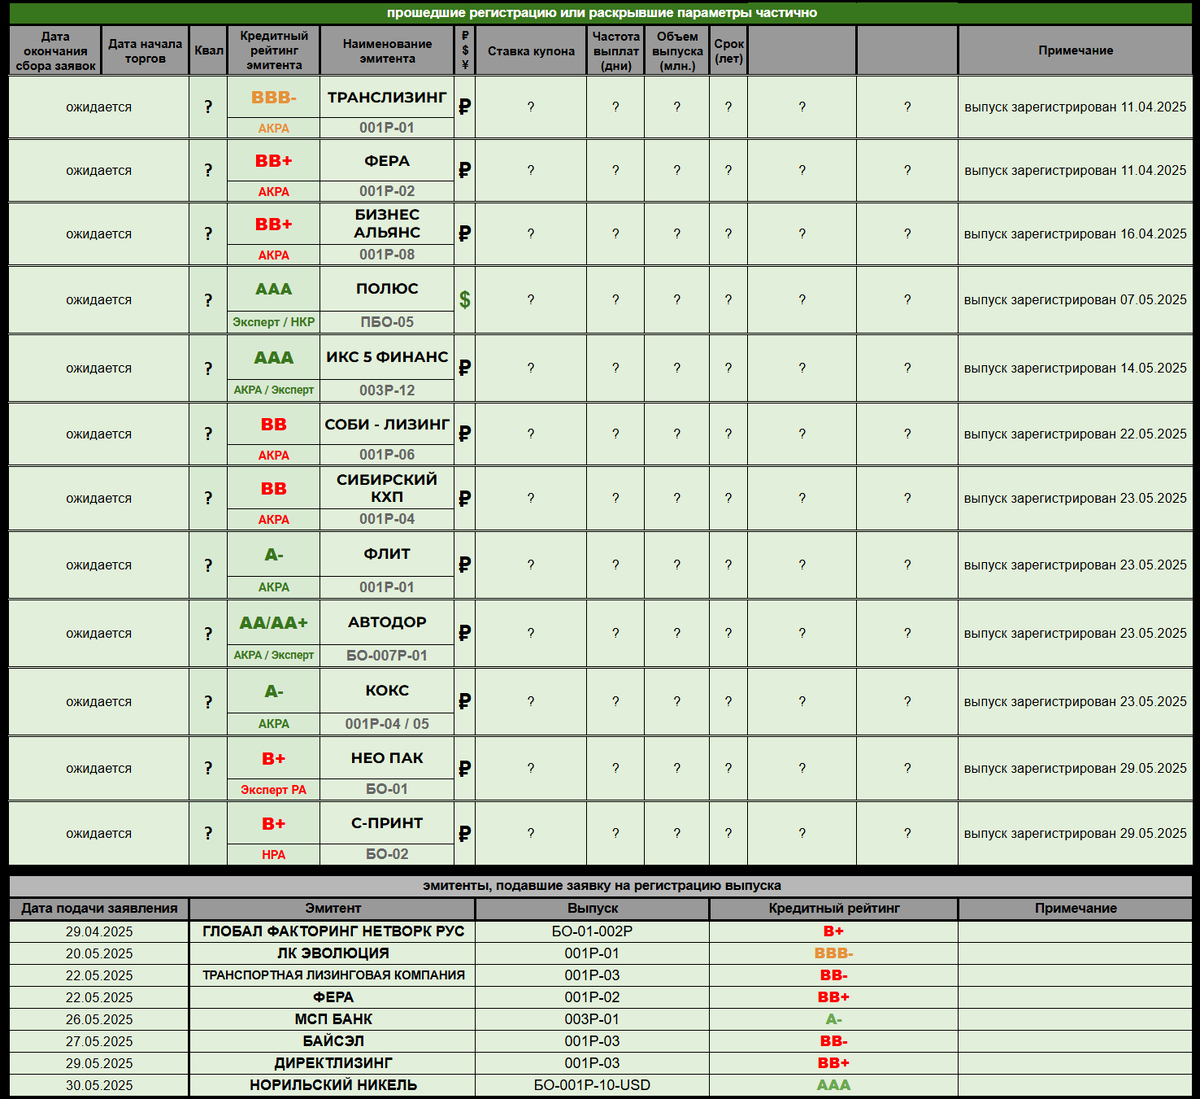Click the АВТОДОР issuer name cell
The image size is (1200, 1099).
pyautogui.click(x=387, y=622)
